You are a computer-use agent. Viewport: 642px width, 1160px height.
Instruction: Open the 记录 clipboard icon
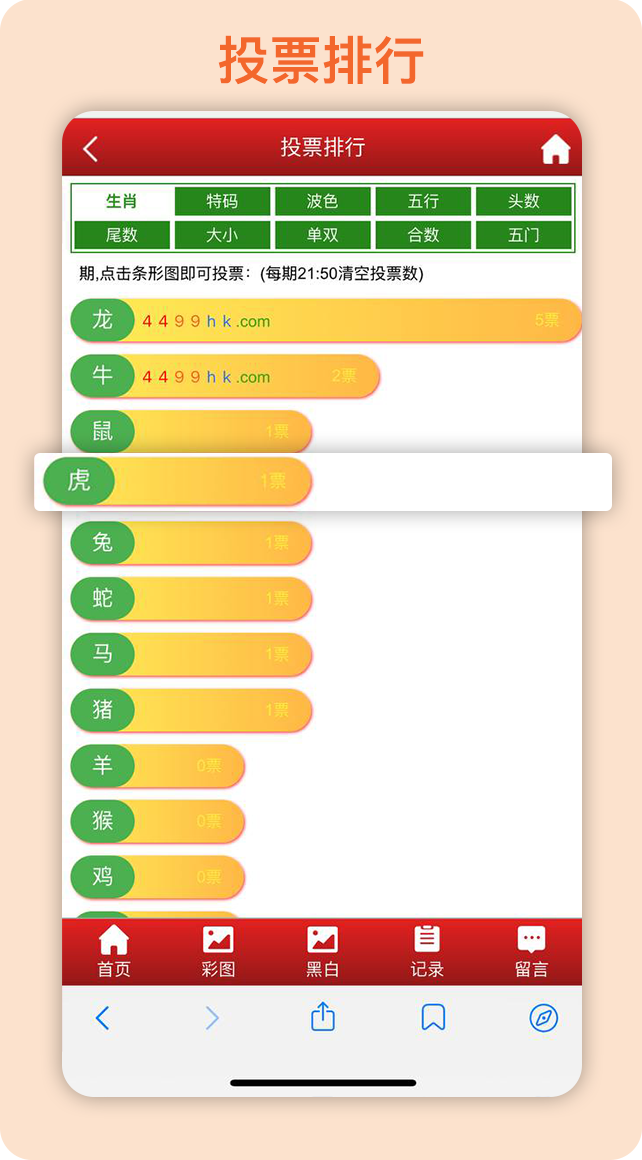pyautogui.click(x=427, y=951)
